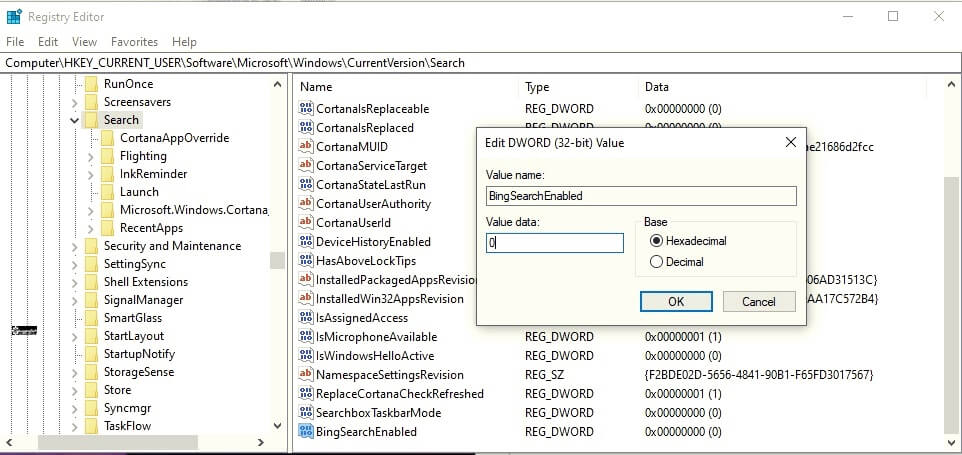The height and width of the screenshot is (455, 962).
Task: Click the StorageSense folder icon
Action: (x=91, y=372)
